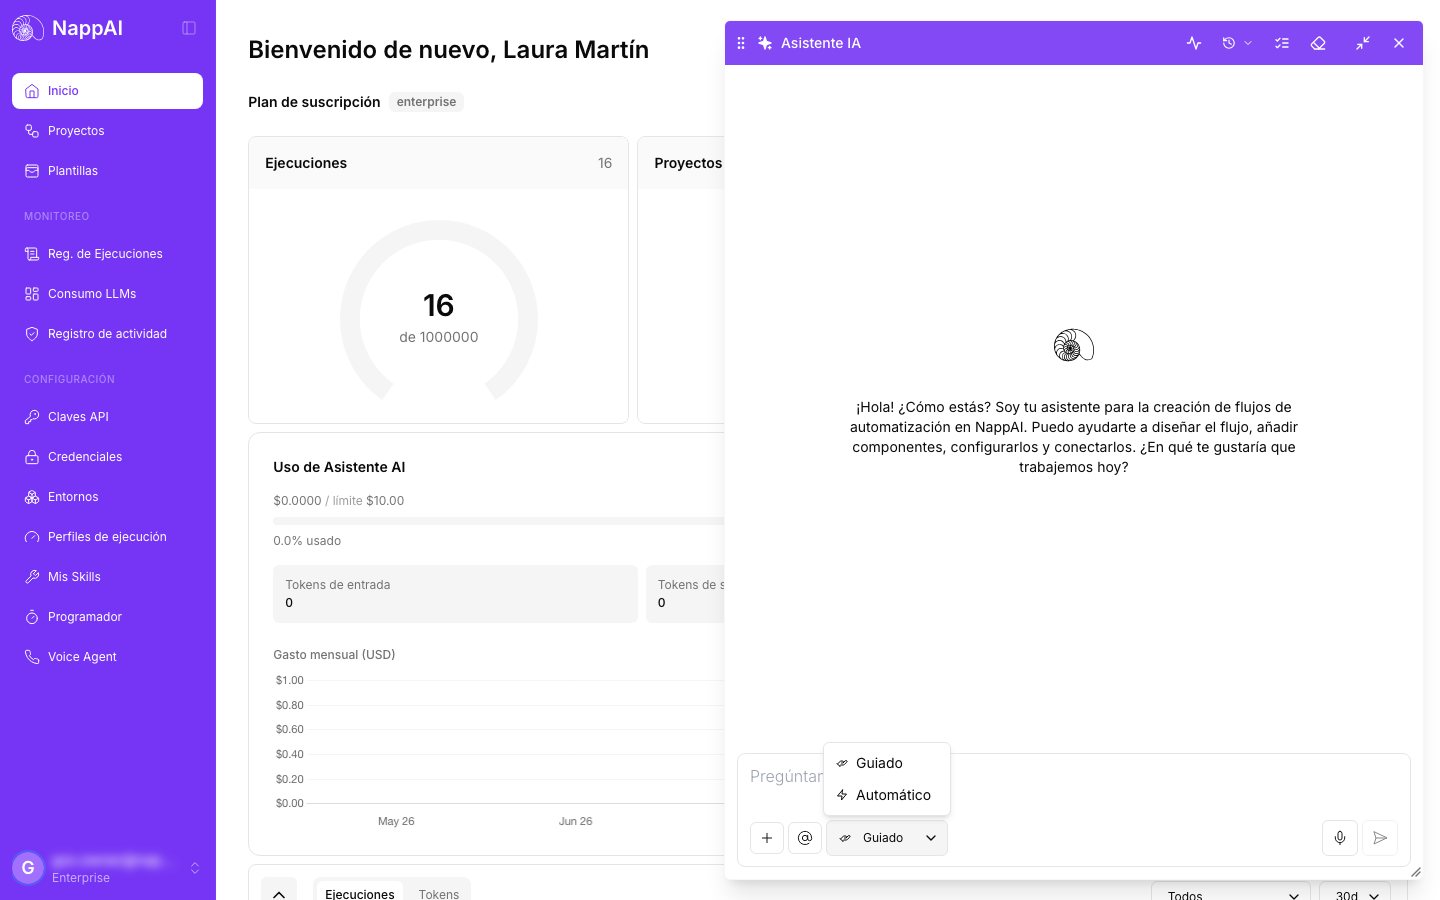Screen dimensions: 1440x900
Task: Open the Todos filter dropdown
Action: [1231, 893]
